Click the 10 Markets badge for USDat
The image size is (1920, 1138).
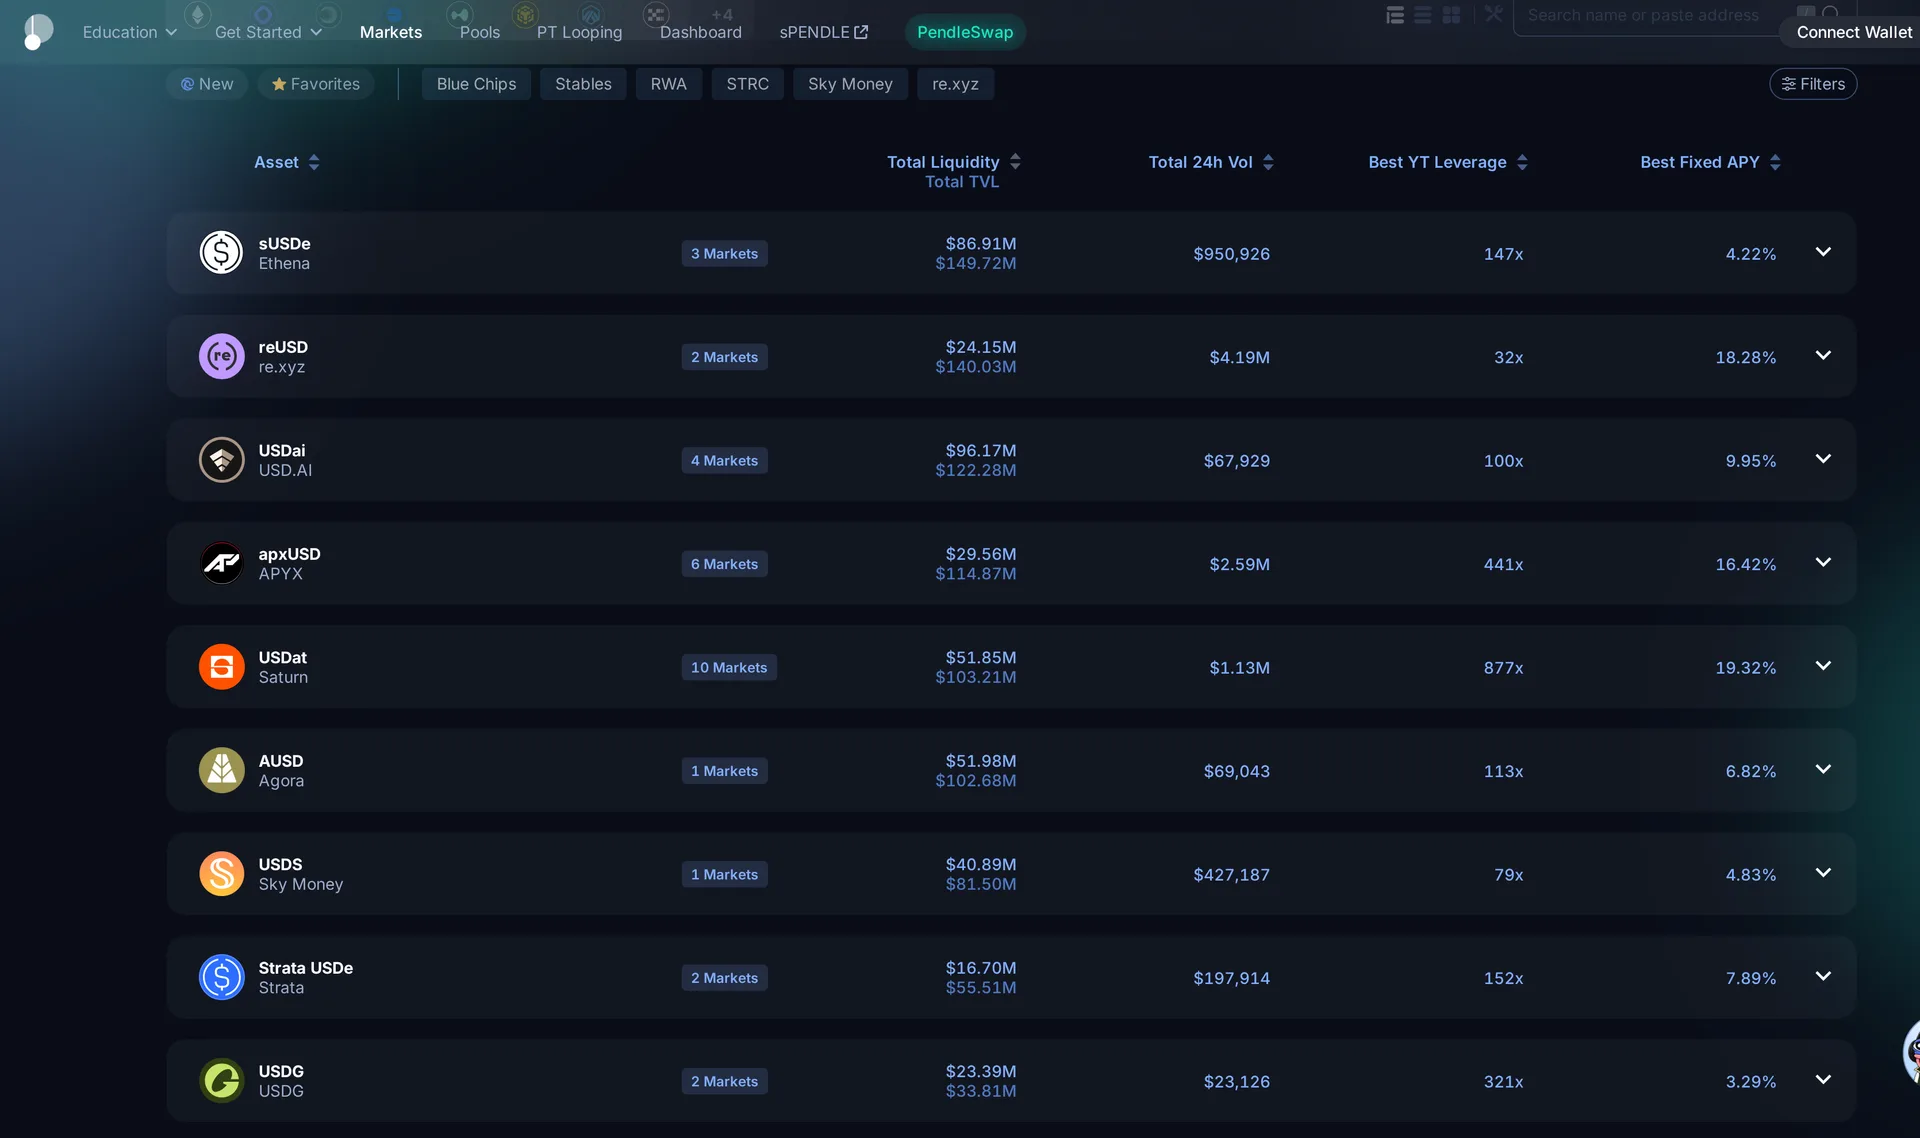click(x=729, y=668)
